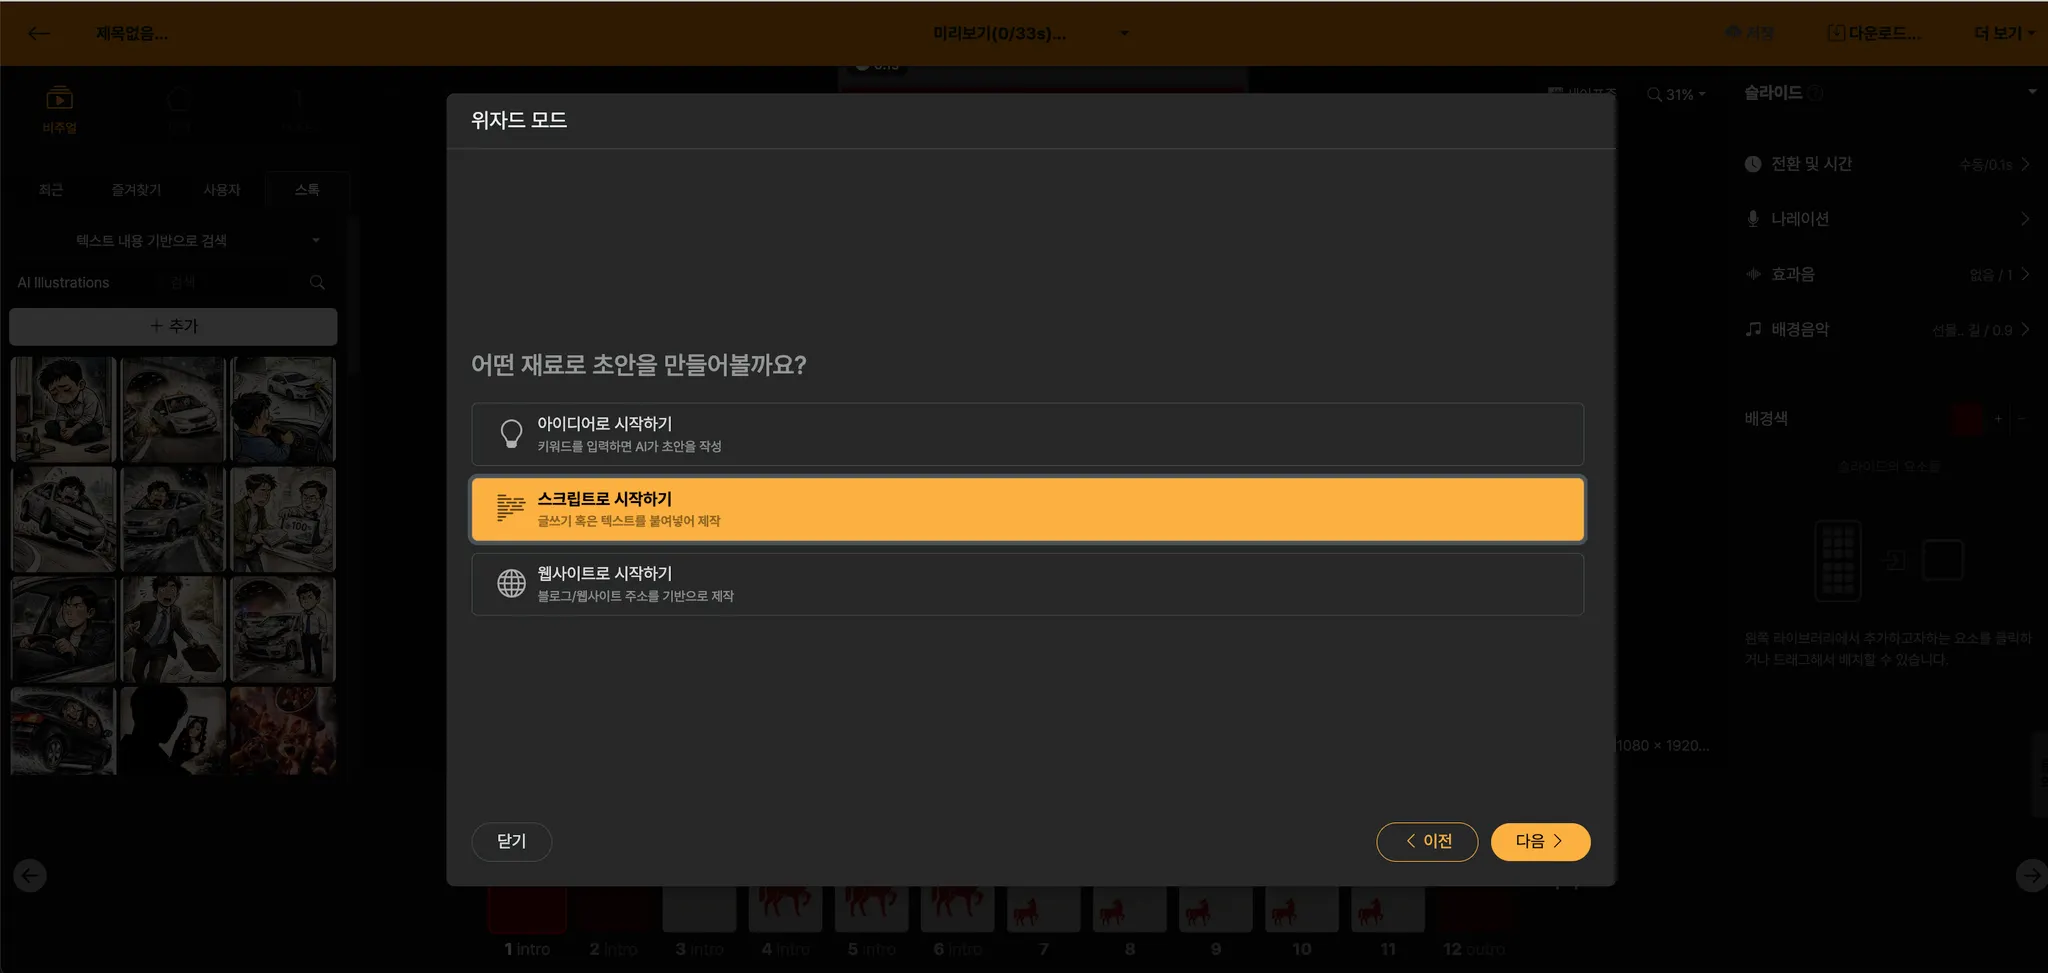Close the wizard with 닫기 button
This screenshot has width=2048, height=973.
511,842
